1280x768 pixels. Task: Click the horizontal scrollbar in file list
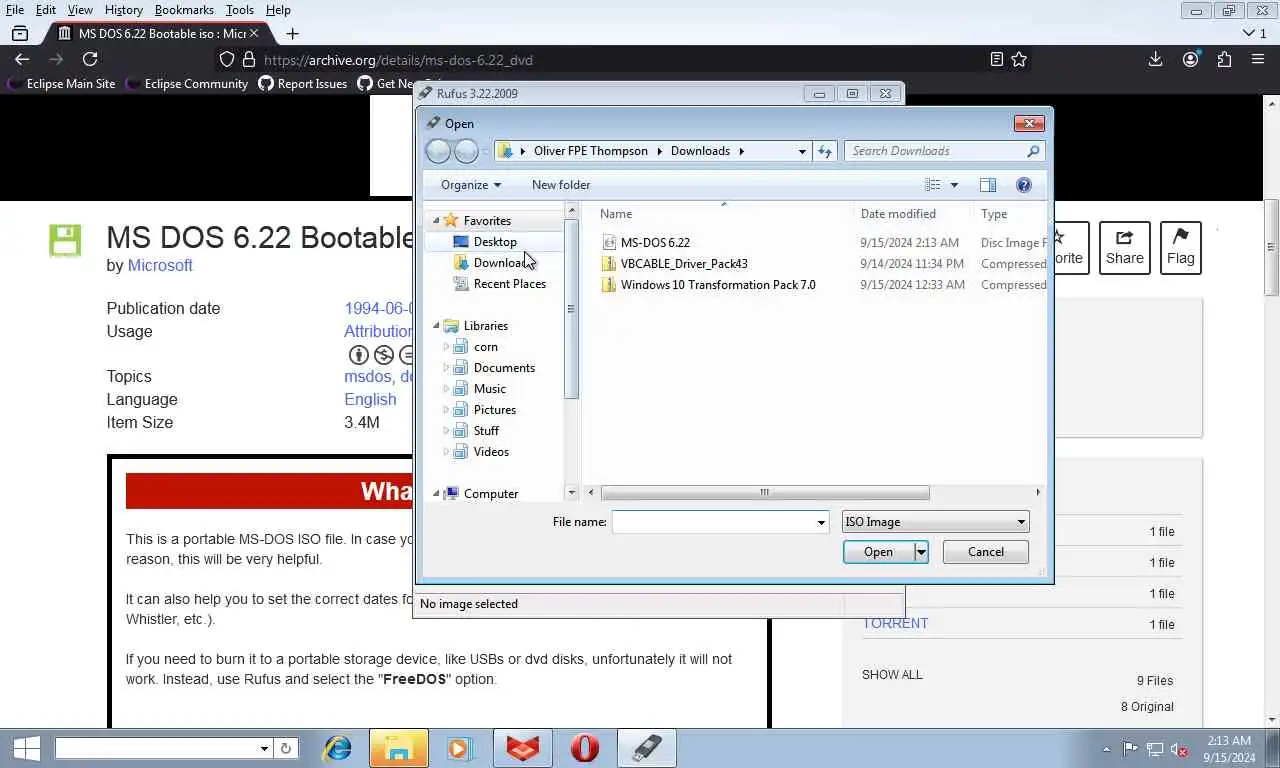tap(765, 492)
